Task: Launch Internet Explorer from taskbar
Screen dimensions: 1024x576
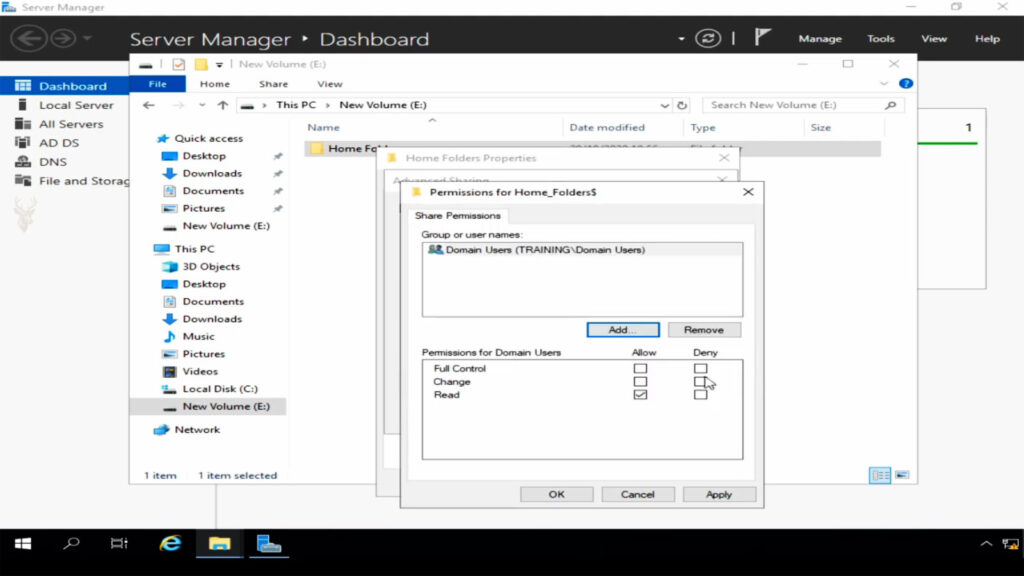Action: click(x=170, y=544)
